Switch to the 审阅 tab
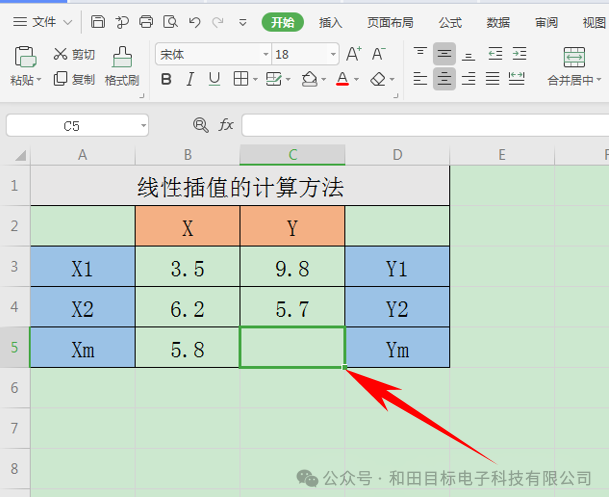This screenshot has width=611, height=502. (x=546, y=23)
